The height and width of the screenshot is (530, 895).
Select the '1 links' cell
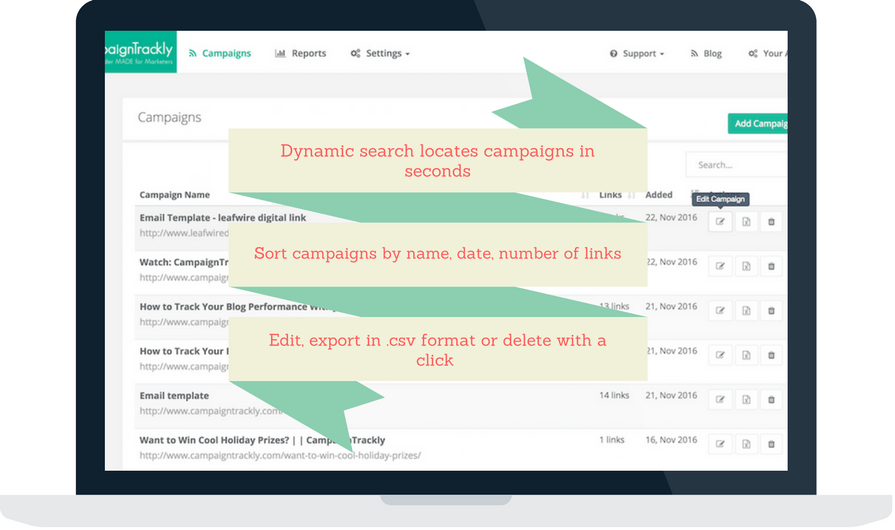[x=612, y=440]
